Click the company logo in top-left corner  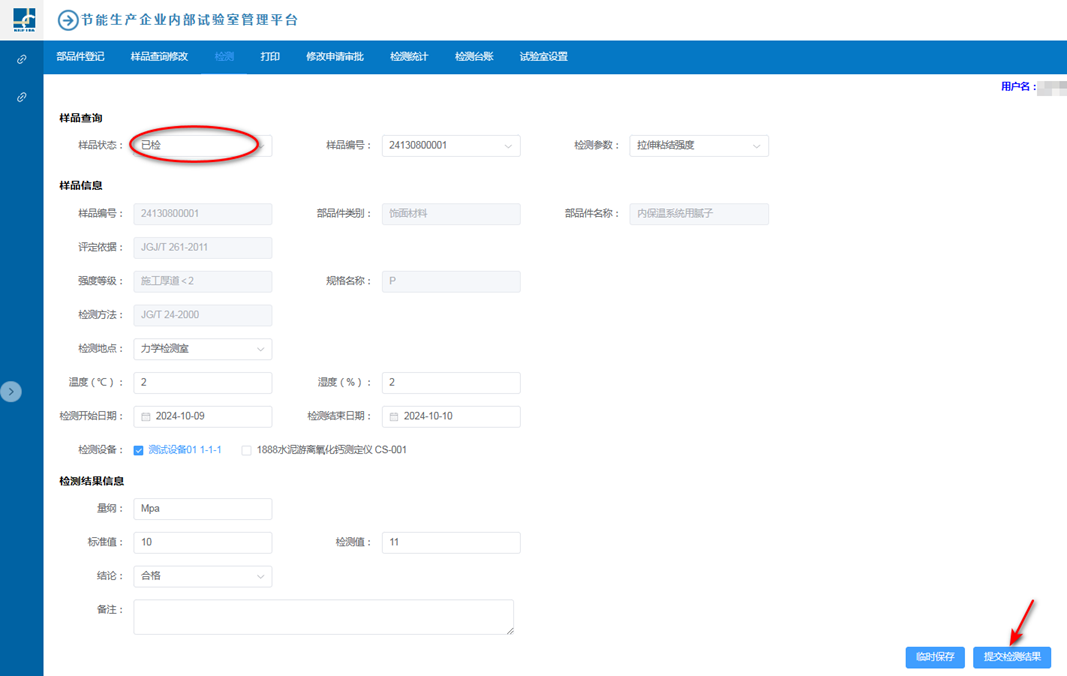pyautogui.click(x=22, y=19)
